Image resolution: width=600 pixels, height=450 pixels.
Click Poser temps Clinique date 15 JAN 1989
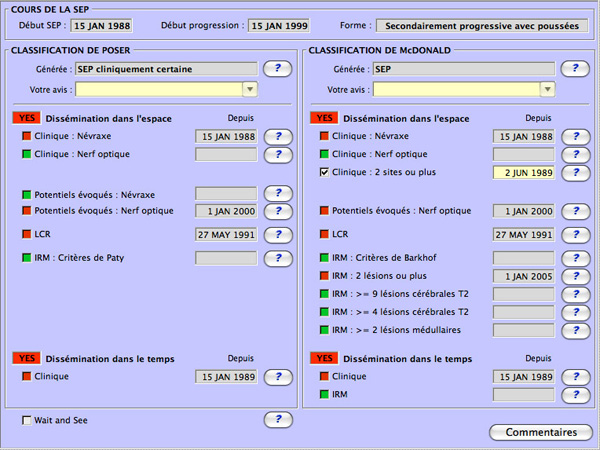(226, 377)
